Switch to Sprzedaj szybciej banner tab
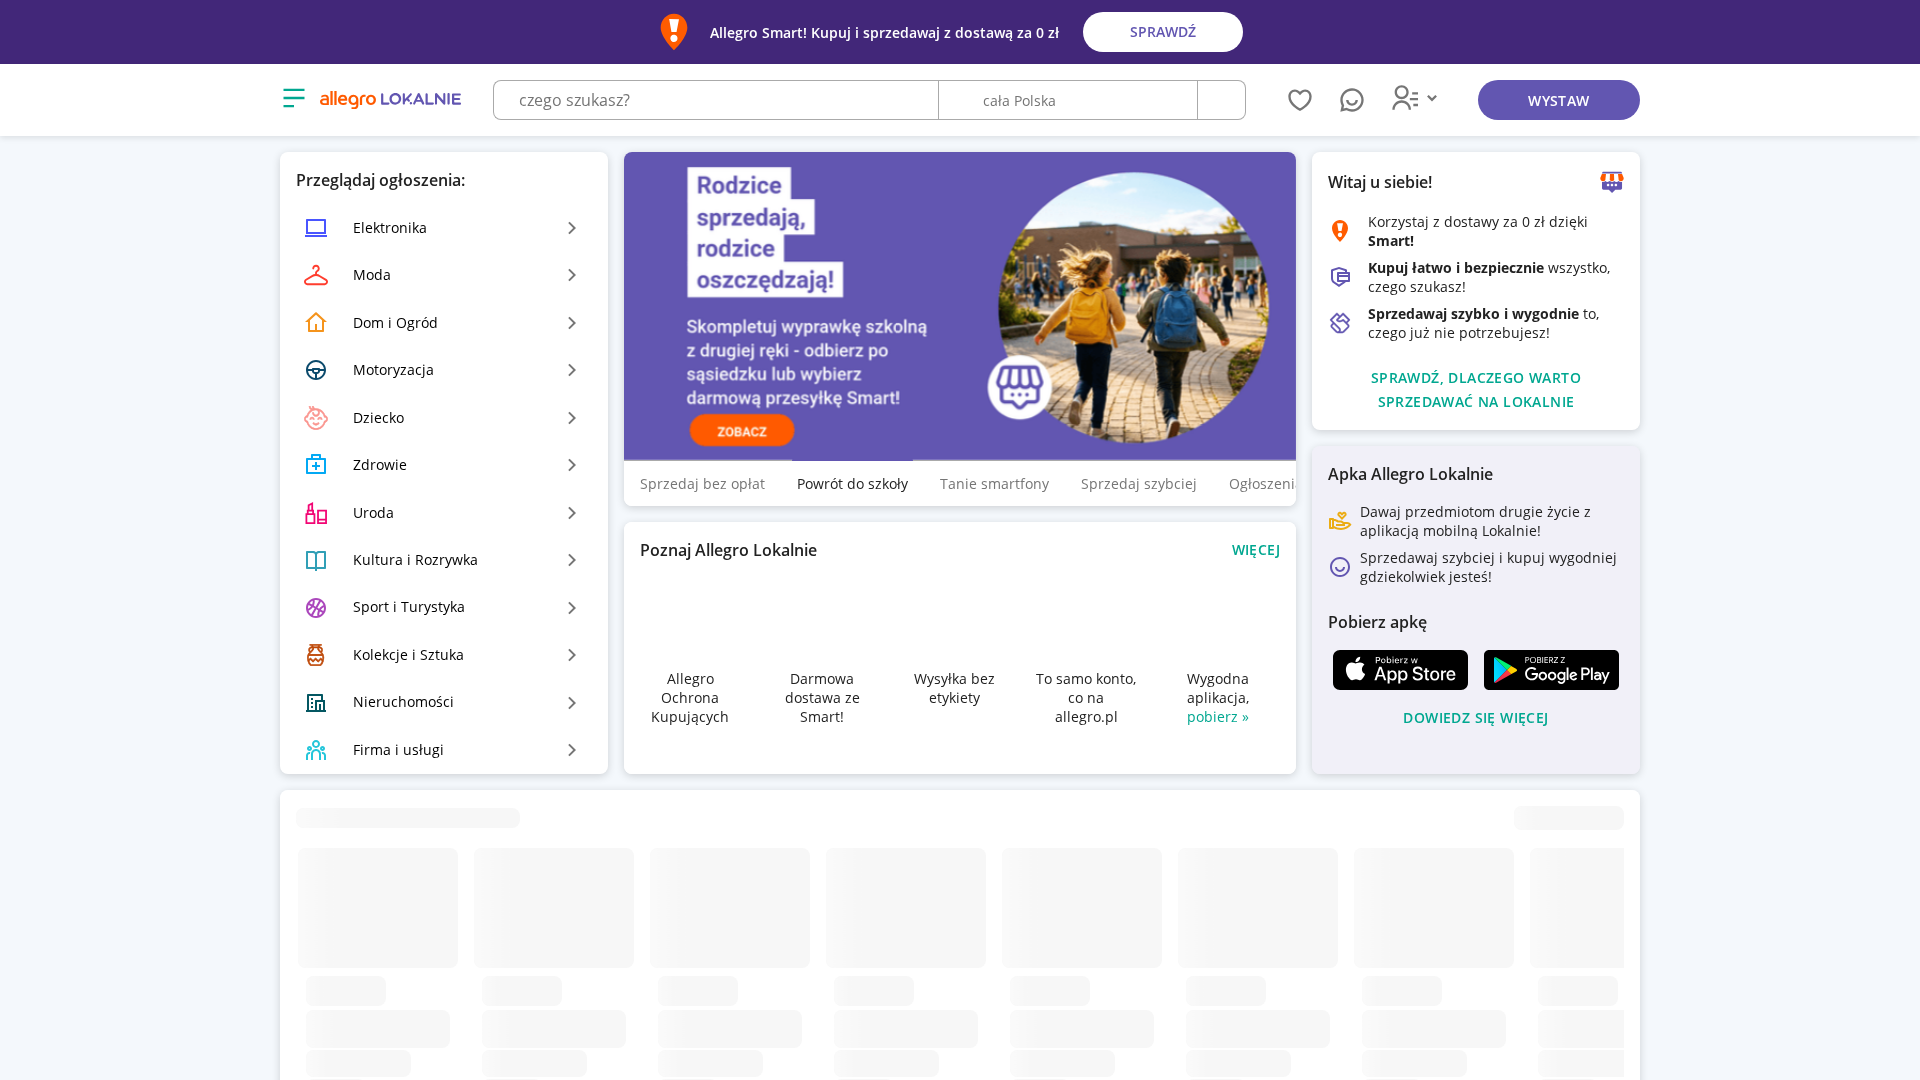This screenshot has width=1920, height=1080. tap(1139, 484)
